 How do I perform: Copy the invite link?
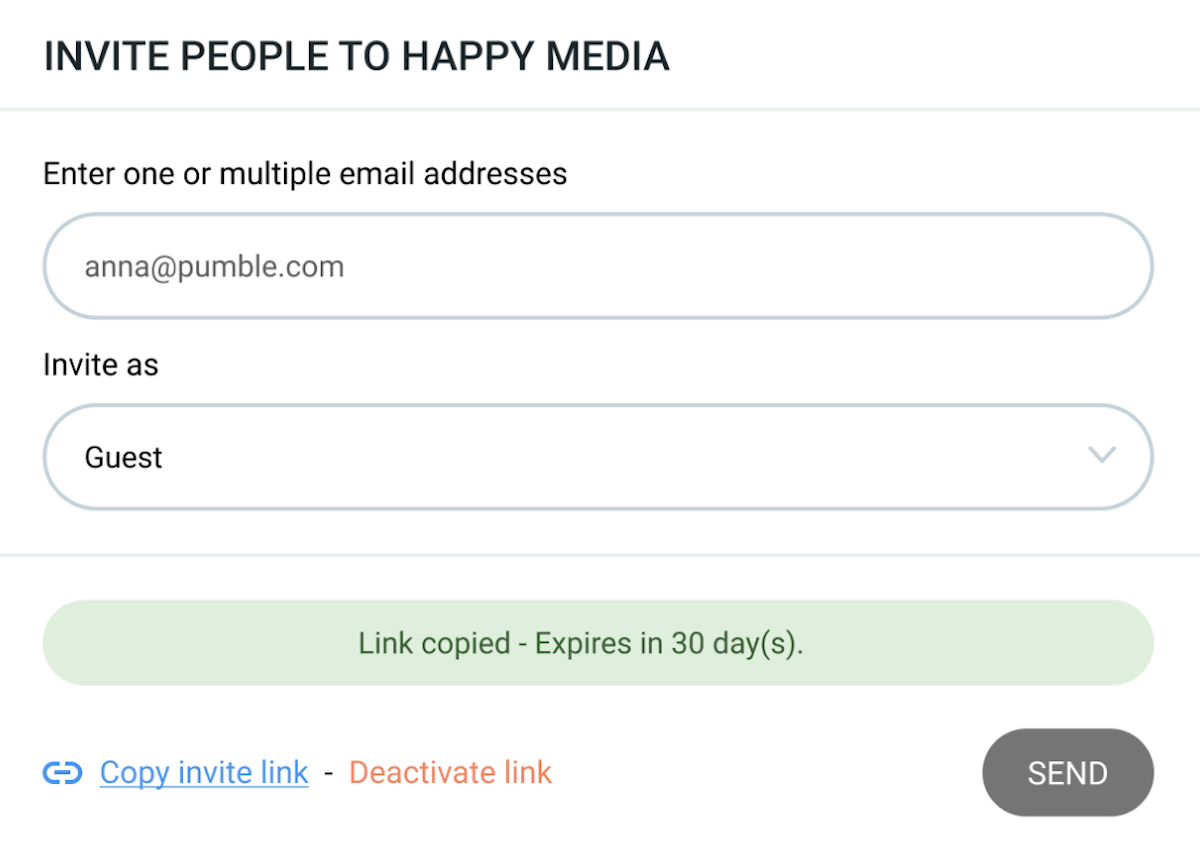coord(204,773)
